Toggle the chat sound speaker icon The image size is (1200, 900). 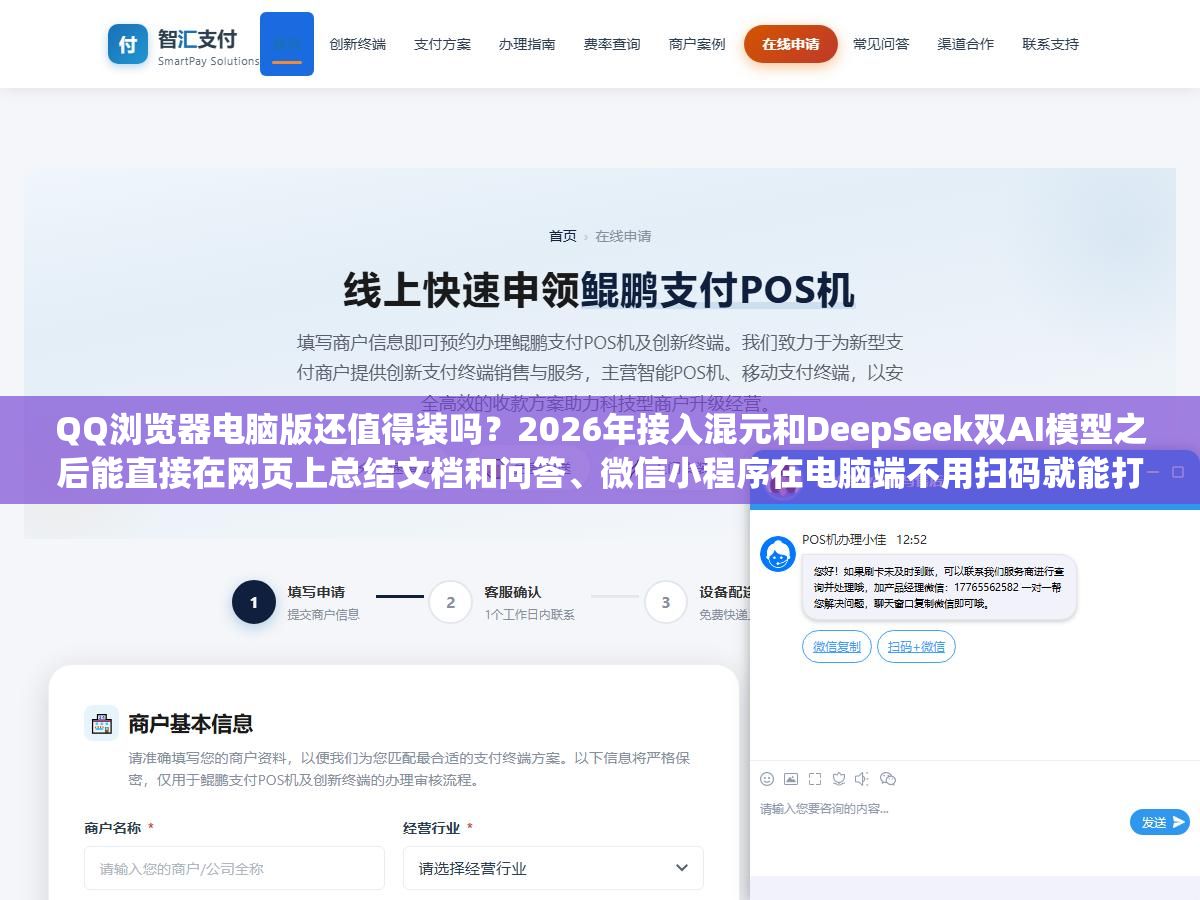point(863,778)
